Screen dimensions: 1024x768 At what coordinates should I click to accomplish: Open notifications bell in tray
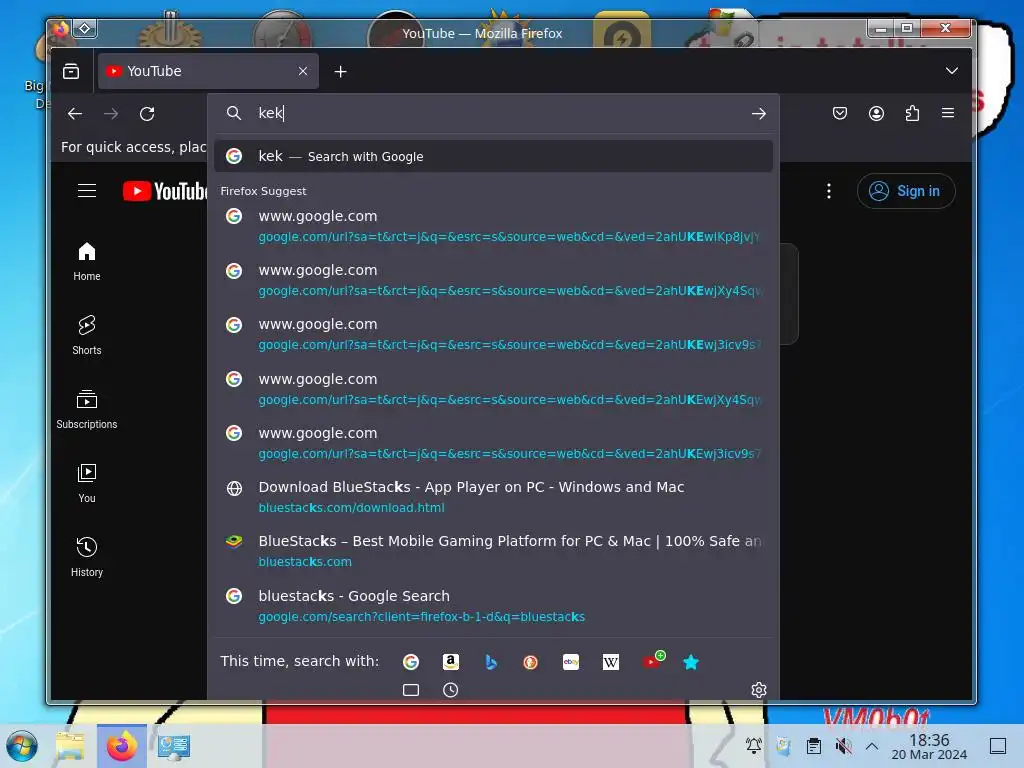pos(754,746)
